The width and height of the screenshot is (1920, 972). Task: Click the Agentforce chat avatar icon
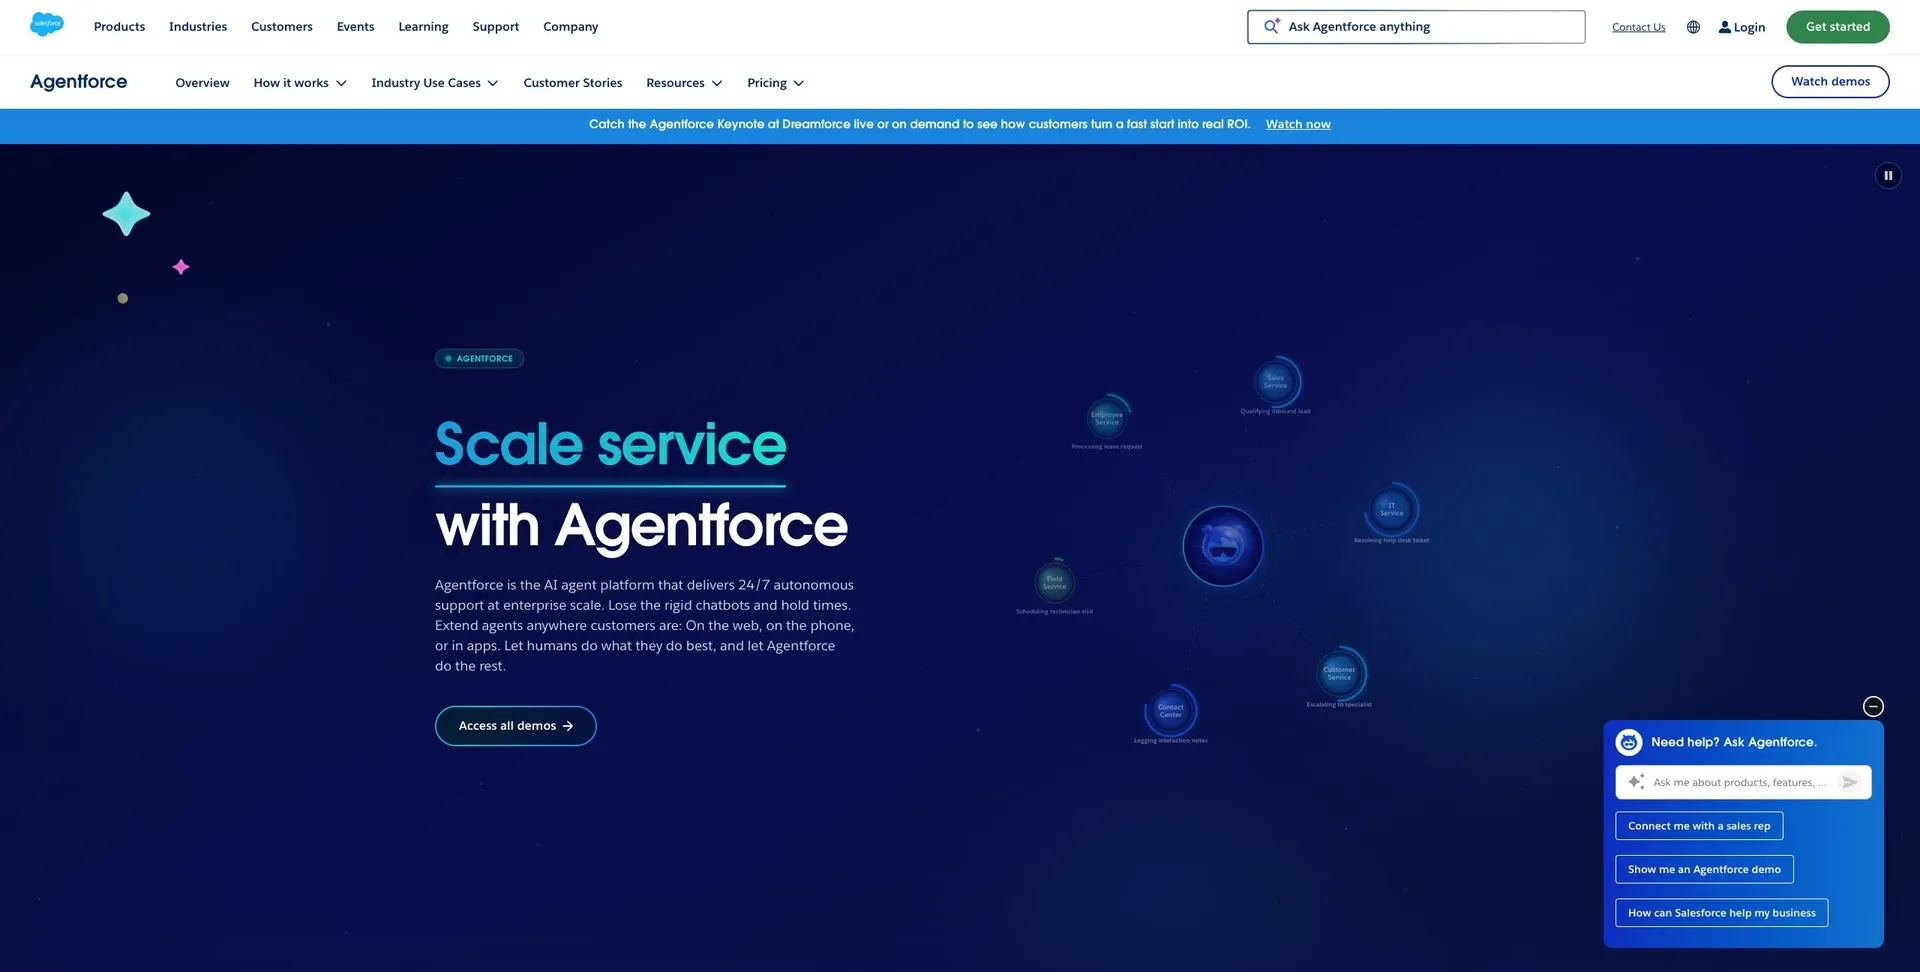pos(1629,742)
